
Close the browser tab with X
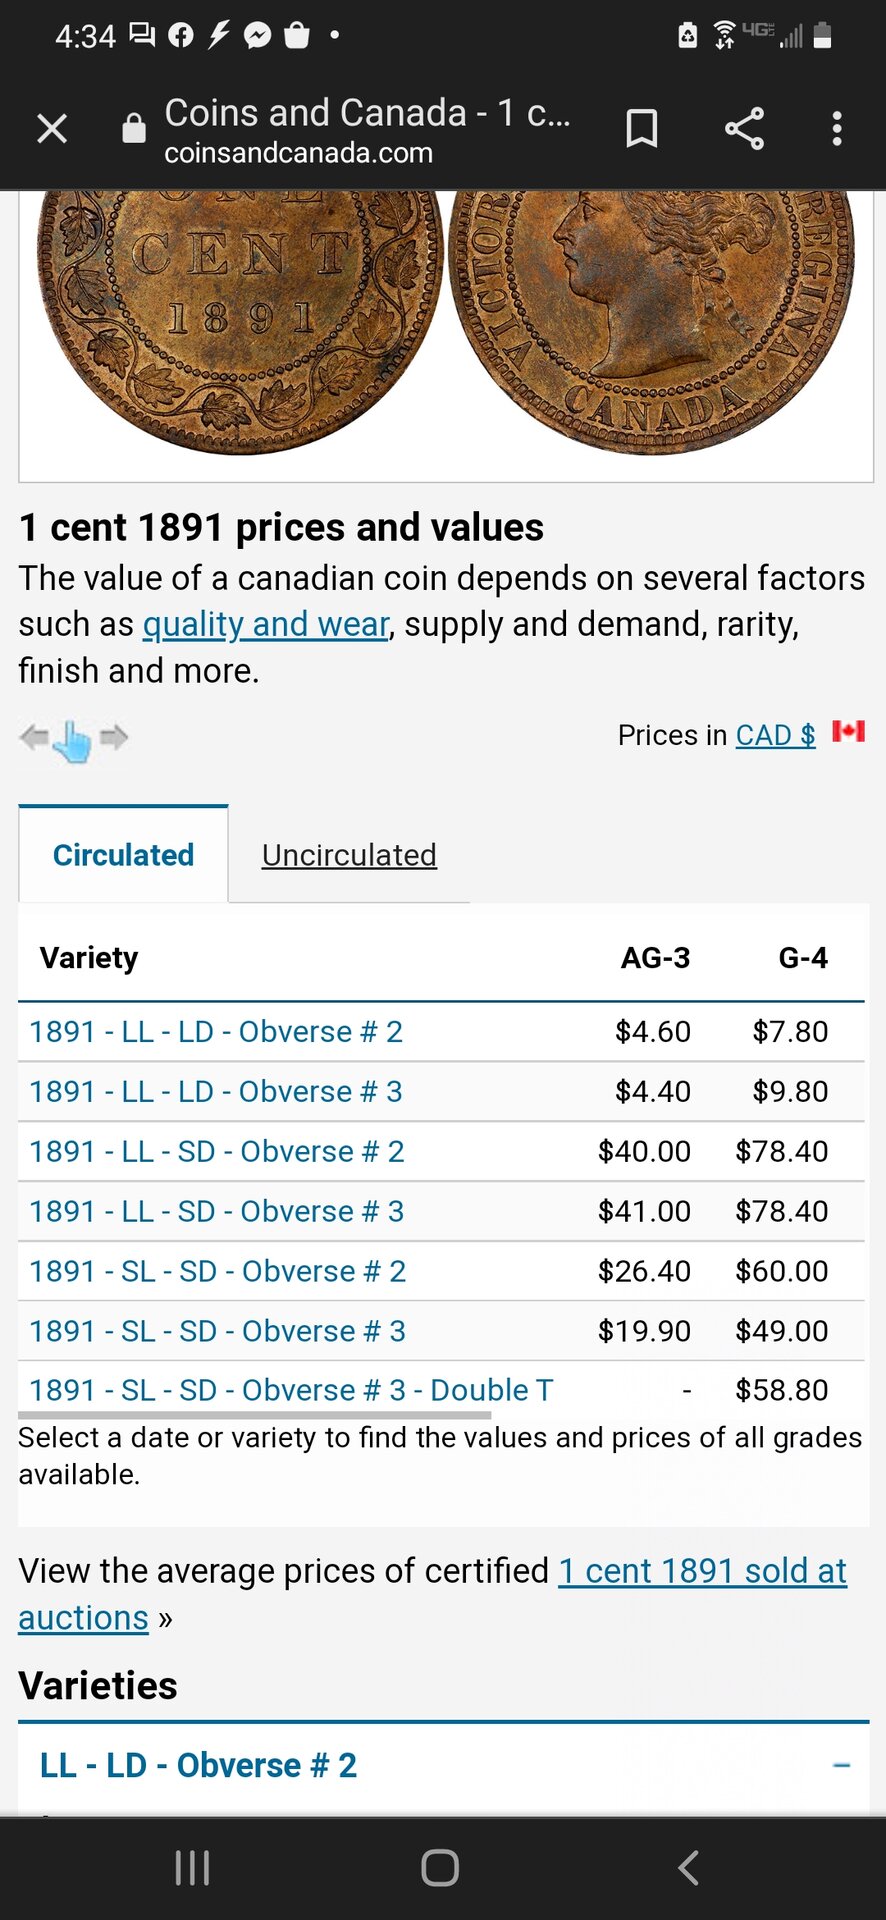(x=52, y=129)
